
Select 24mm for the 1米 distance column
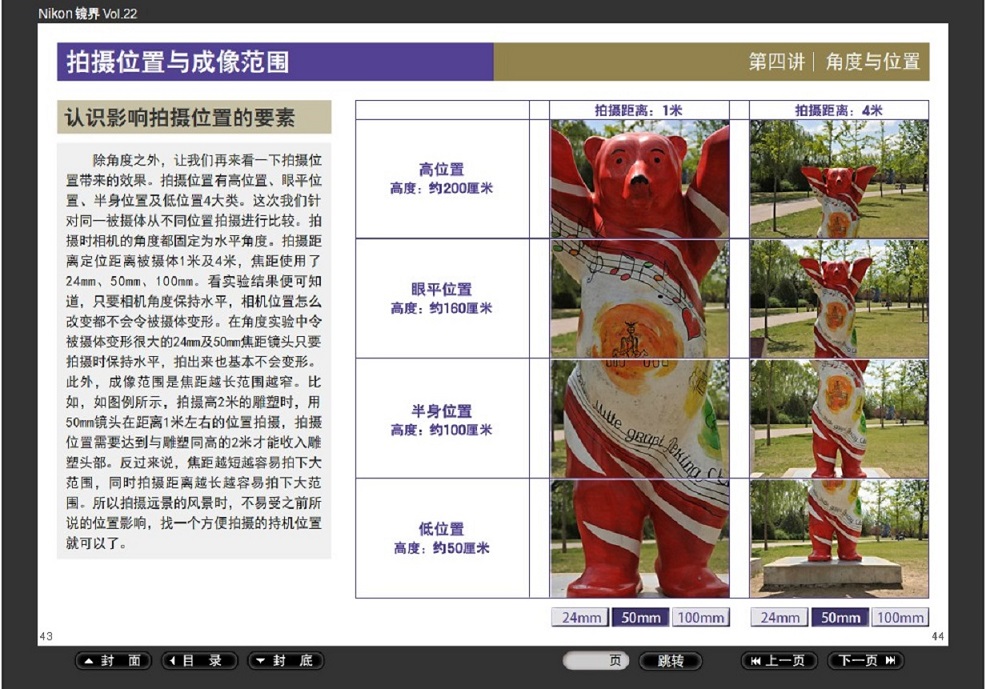coord(580,617)
